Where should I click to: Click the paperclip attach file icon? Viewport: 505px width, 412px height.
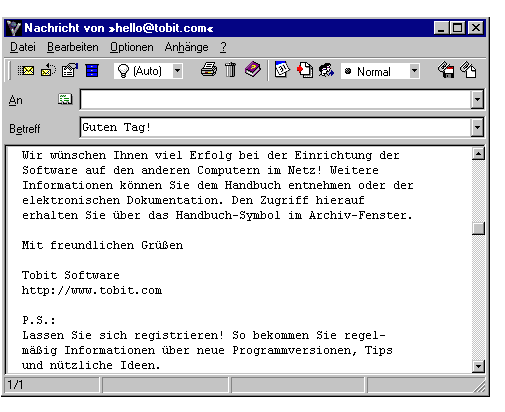click(468, 70)
